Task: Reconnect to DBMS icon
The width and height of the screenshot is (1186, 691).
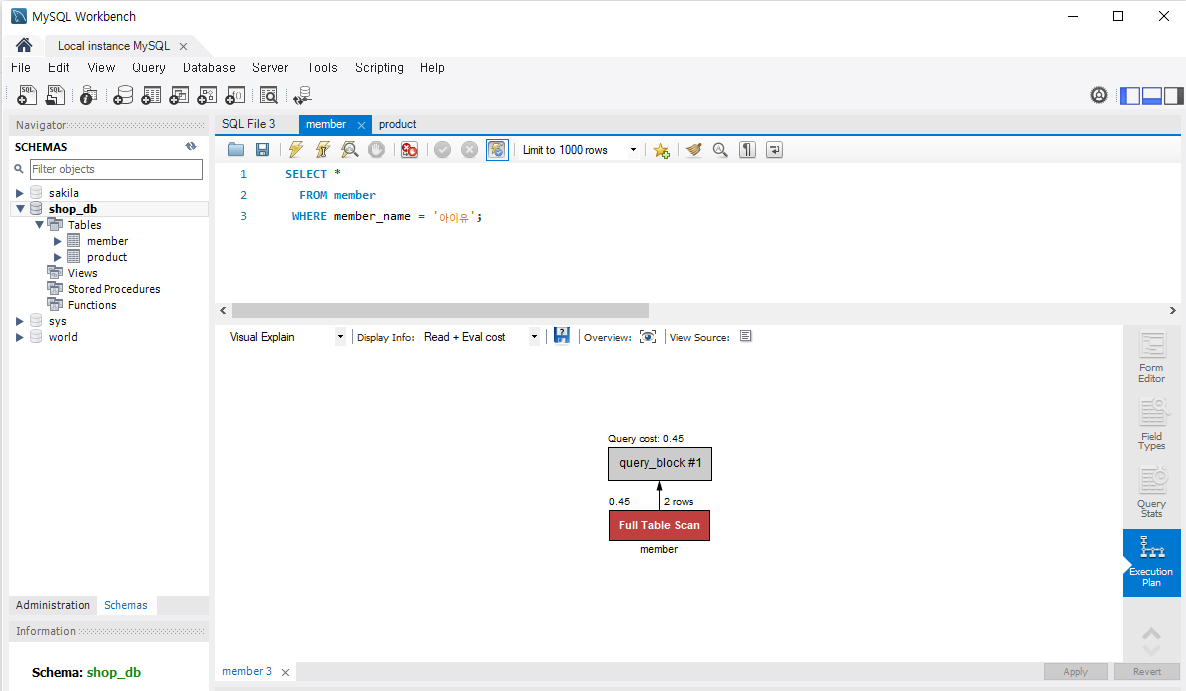Action: coord(302,95)
